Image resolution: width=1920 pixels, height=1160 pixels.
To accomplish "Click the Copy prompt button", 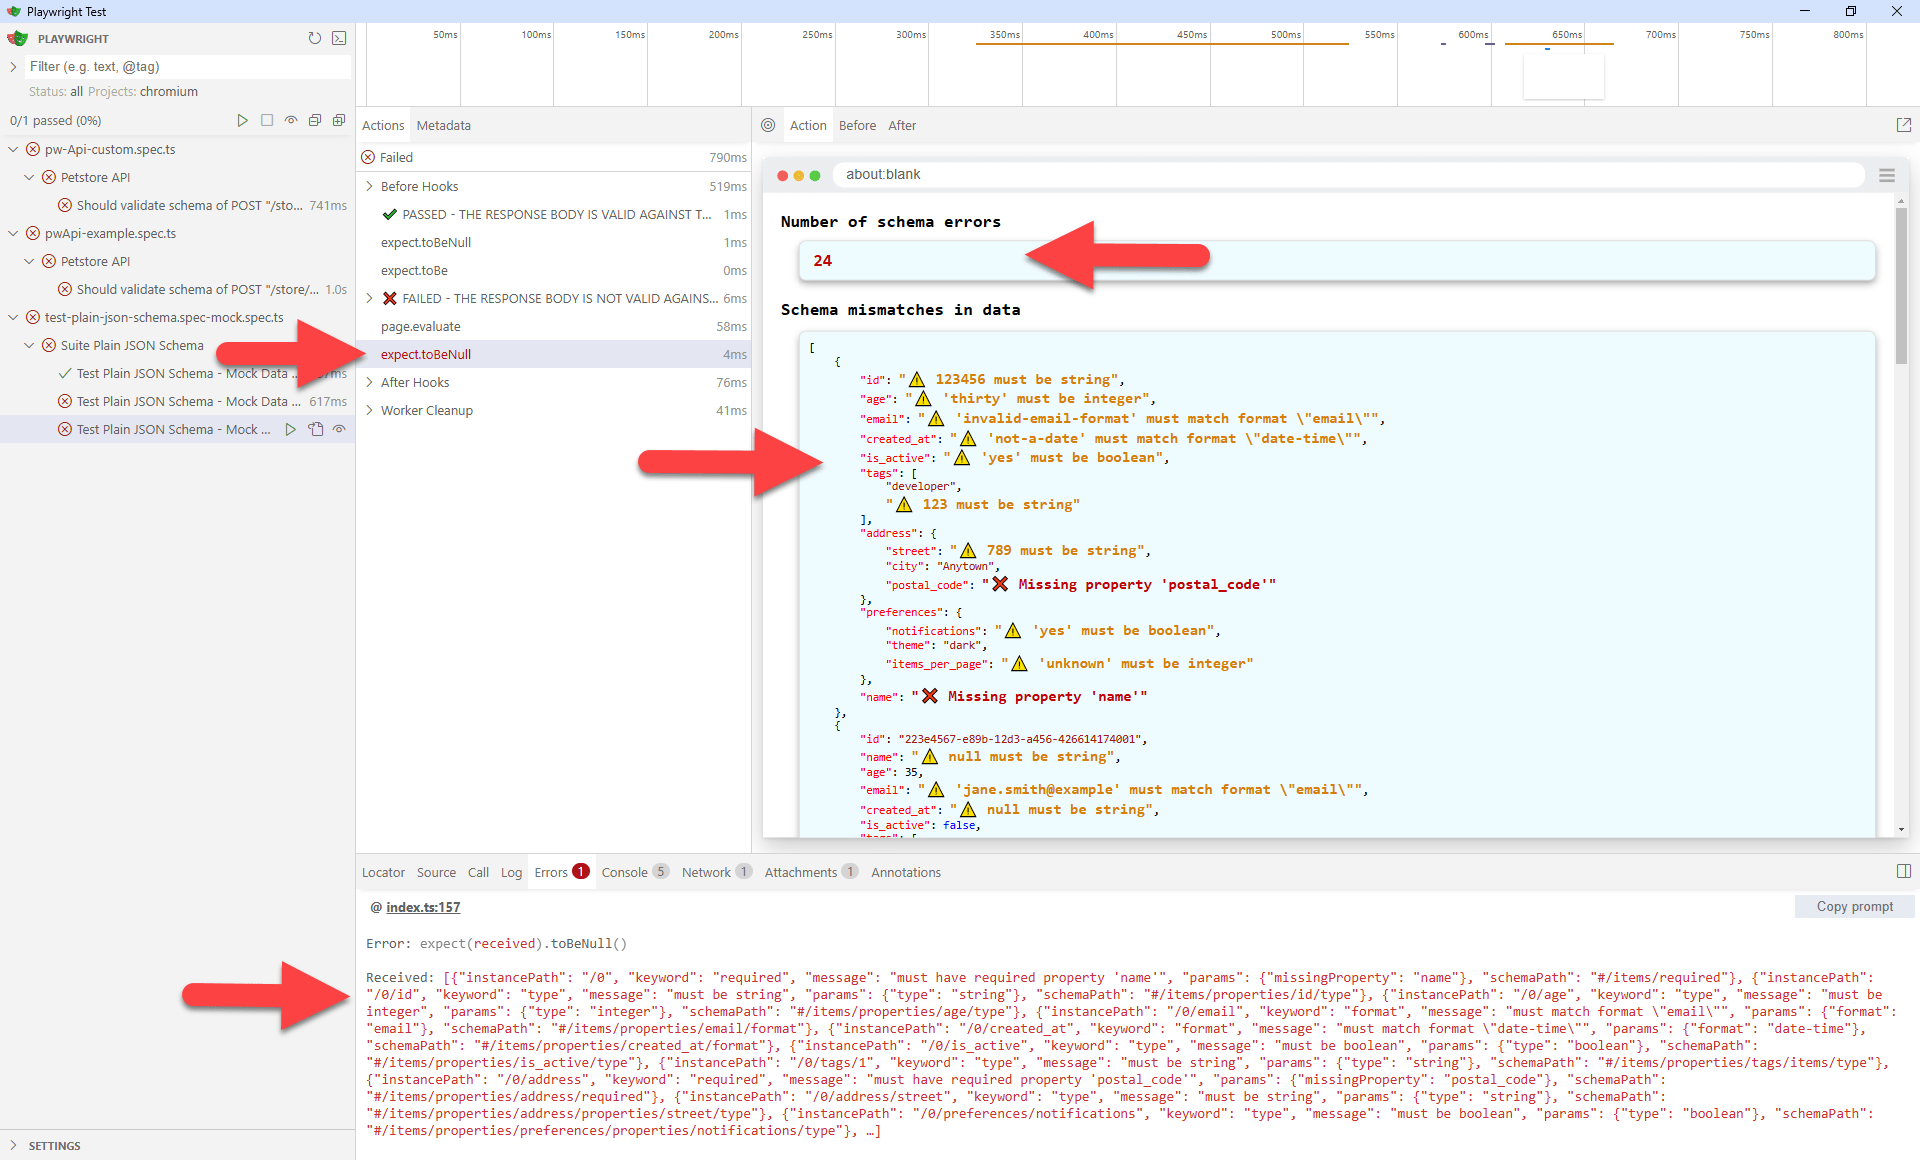I will 1854,906.
